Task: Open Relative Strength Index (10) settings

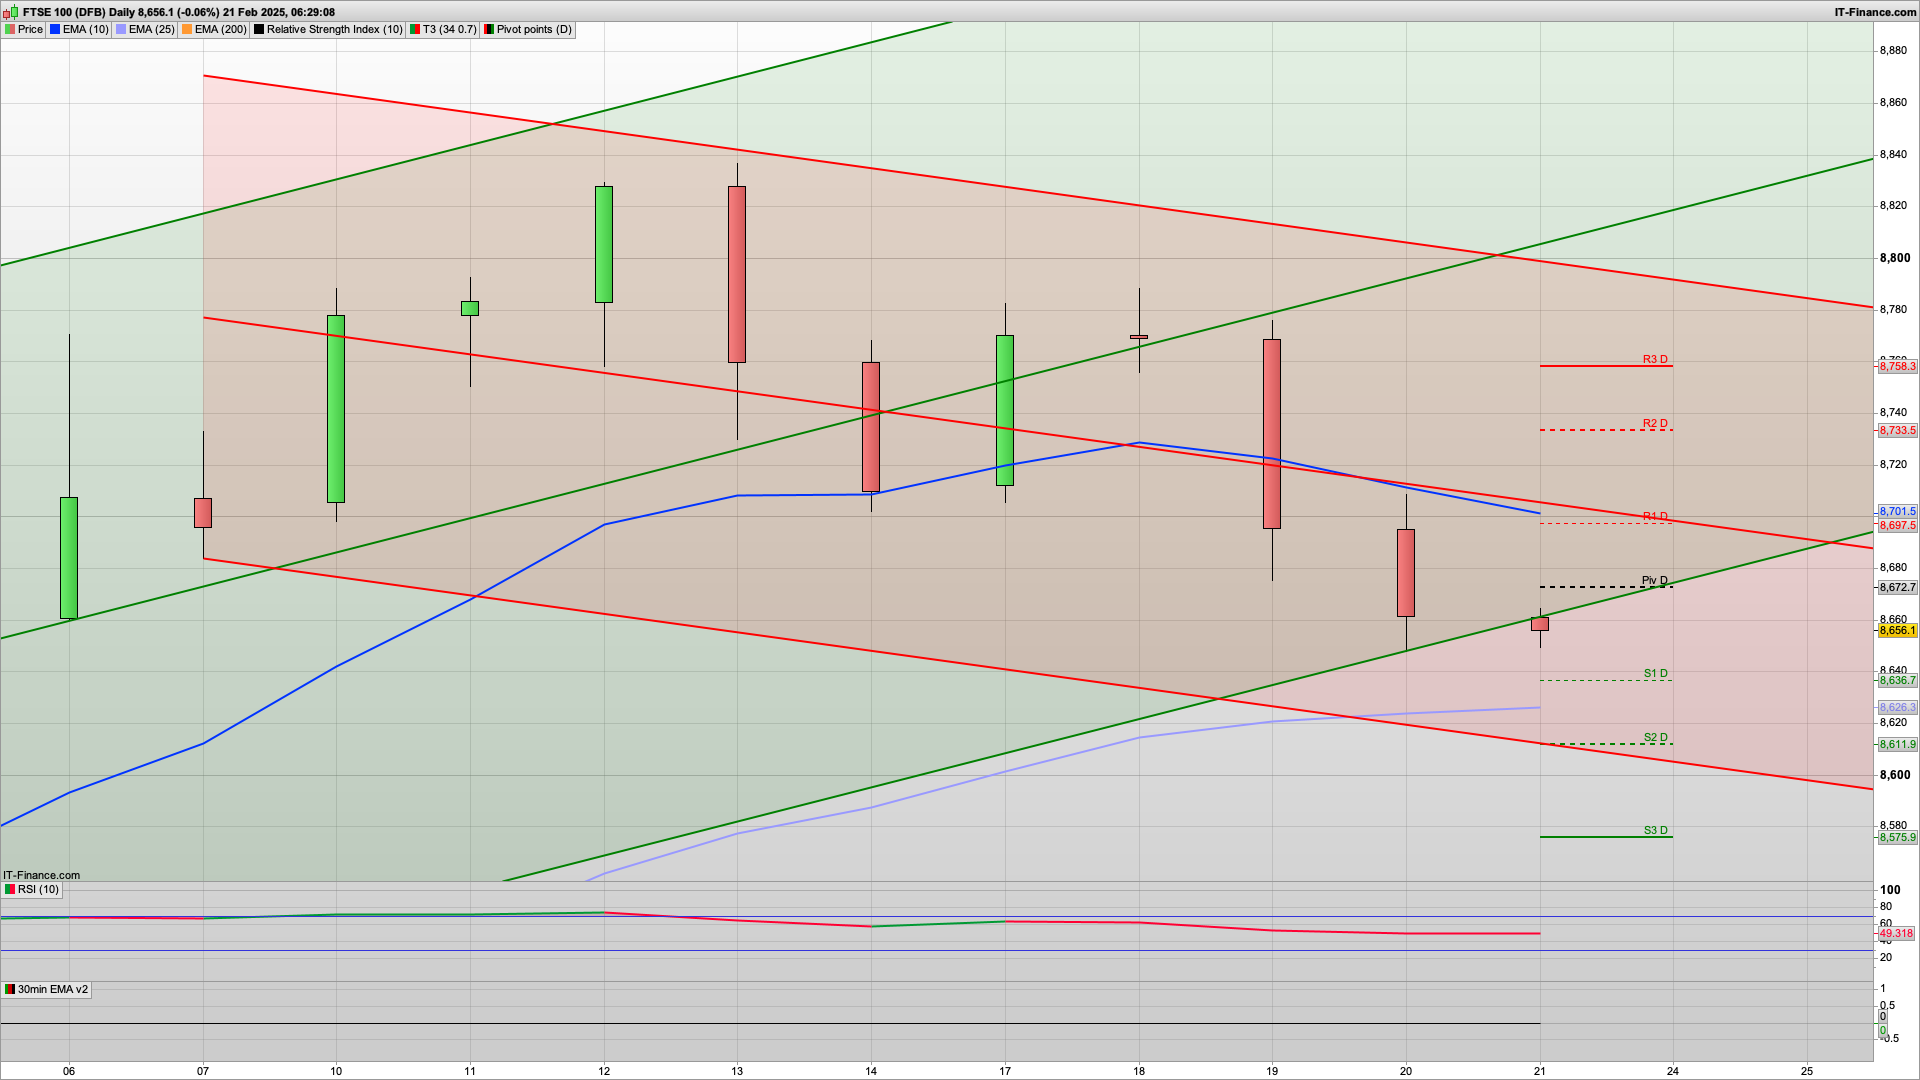Action: point(333,29)
